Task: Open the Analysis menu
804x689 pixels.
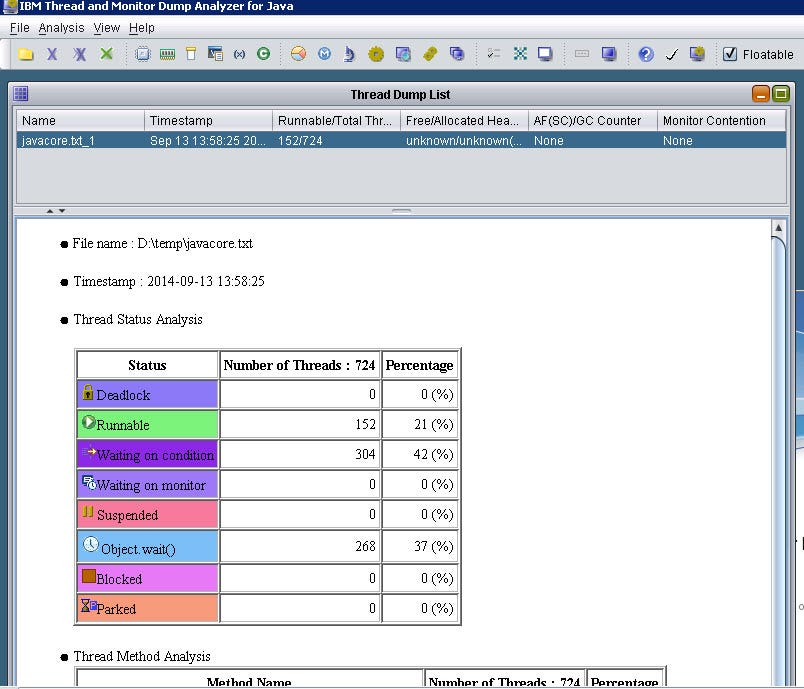Action: [61, 28]
